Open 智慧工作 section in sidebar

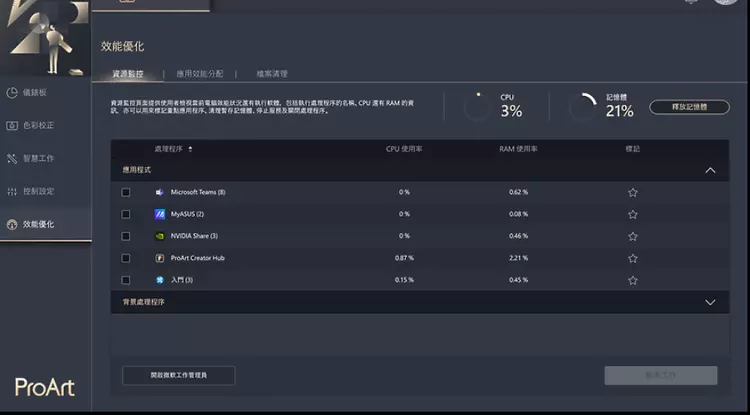click(x=37, y=158)
